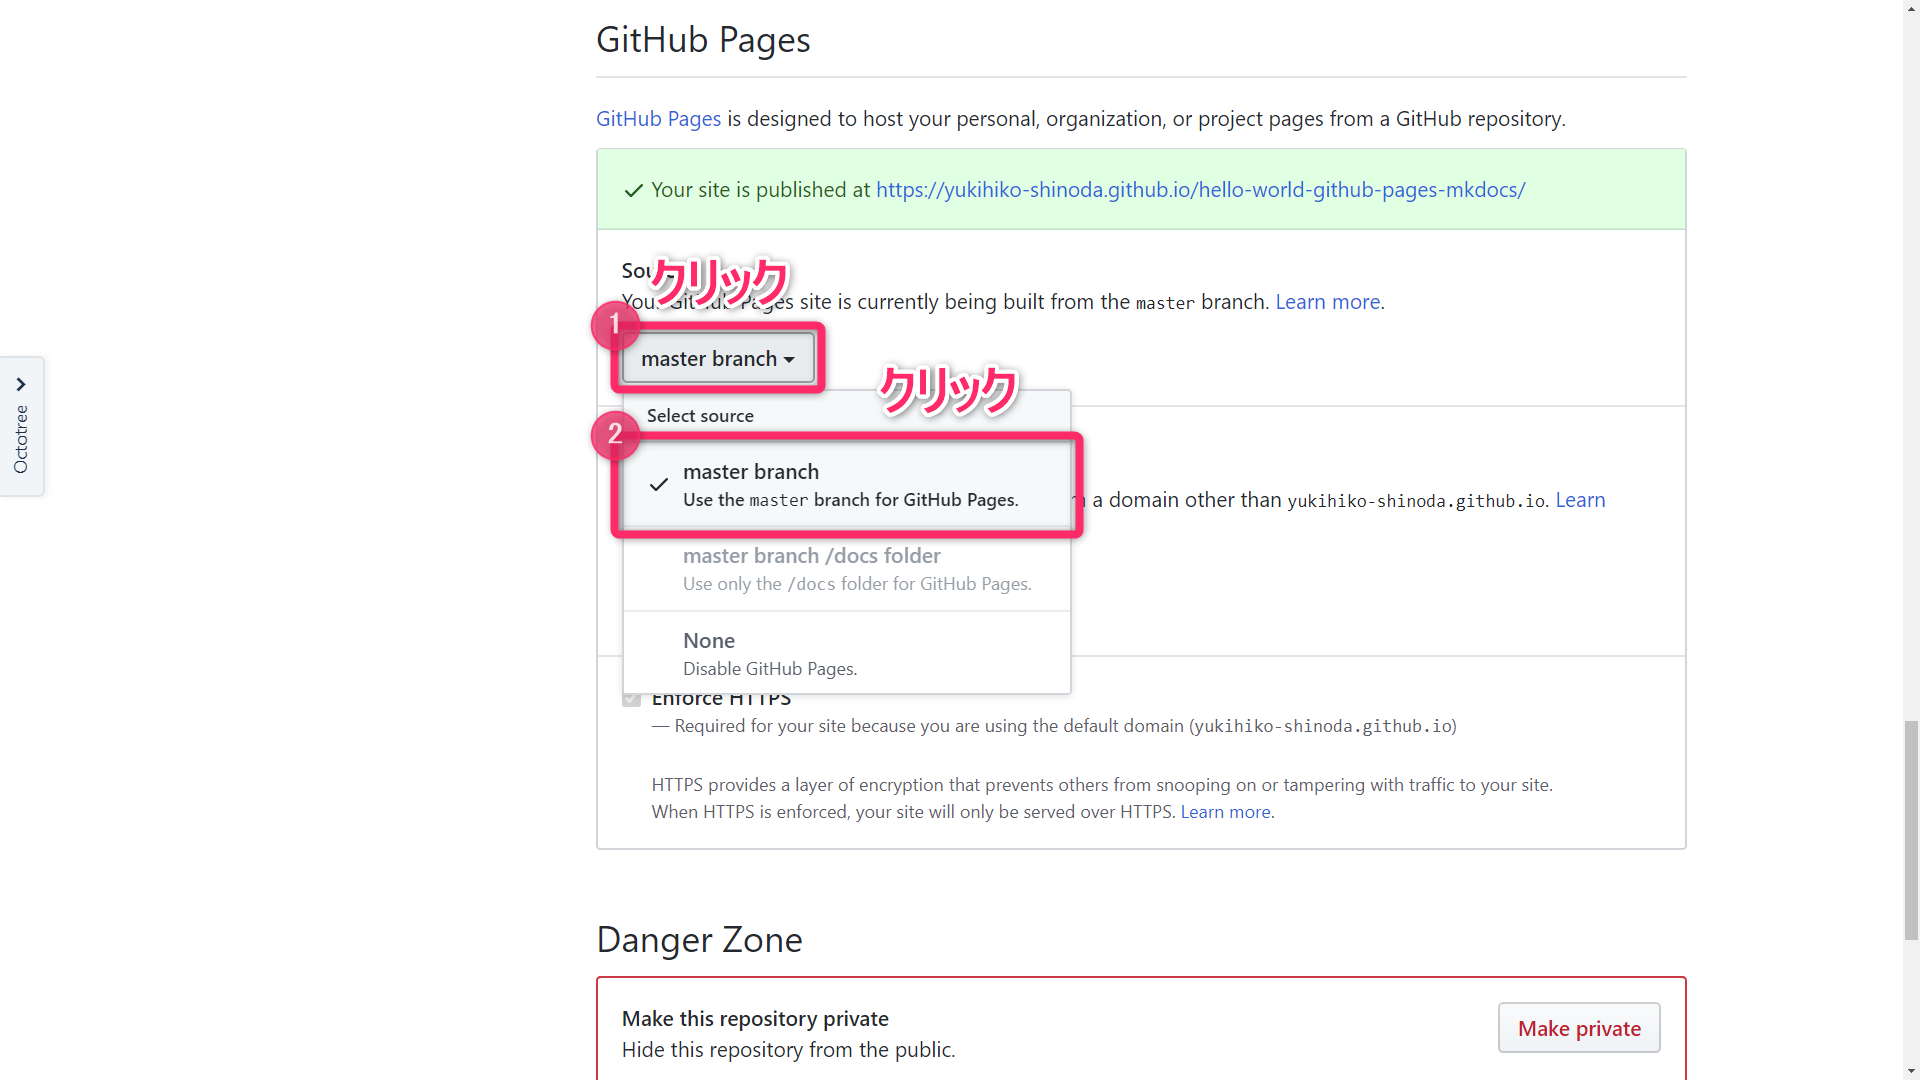Click the GitHub Pages link
Screen dimensions: 1920x1080
point(659,117)
